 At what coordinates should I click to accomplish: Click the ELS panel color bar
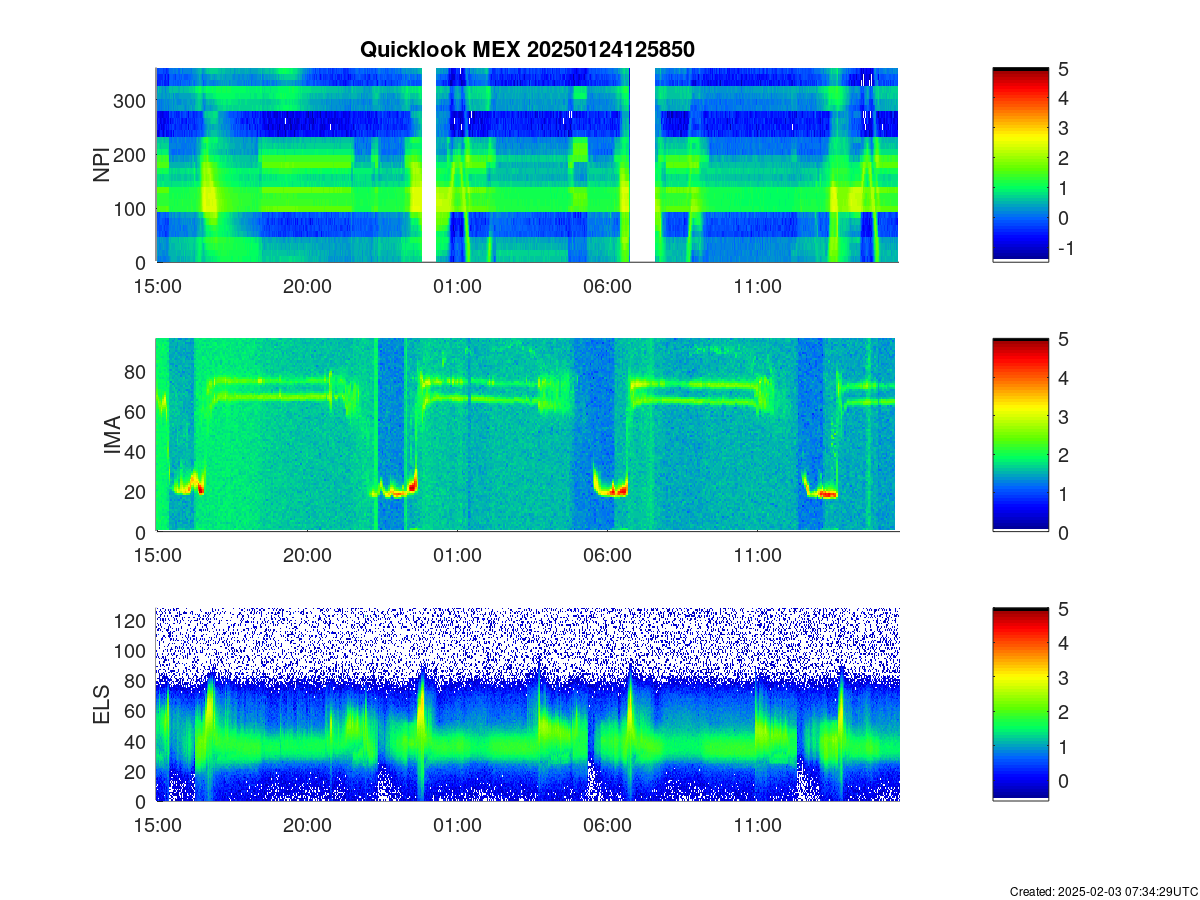click(x=1021, y=704)
